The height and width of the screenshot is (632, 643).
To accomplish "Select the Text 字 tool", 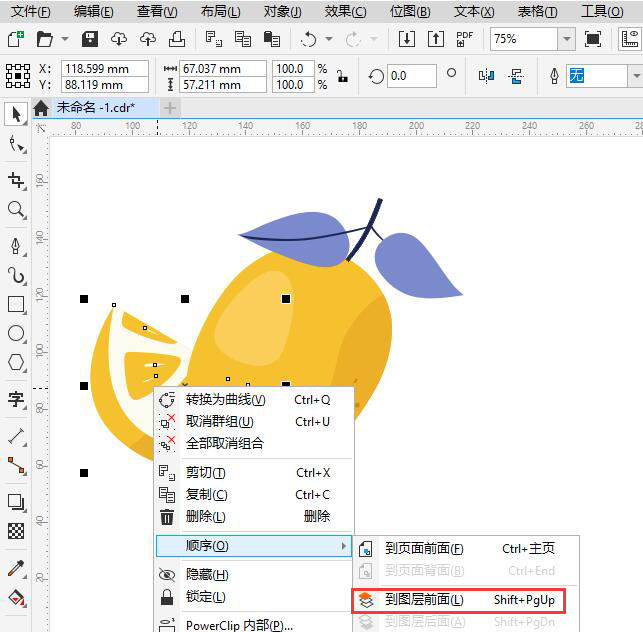I will (16, 399).
